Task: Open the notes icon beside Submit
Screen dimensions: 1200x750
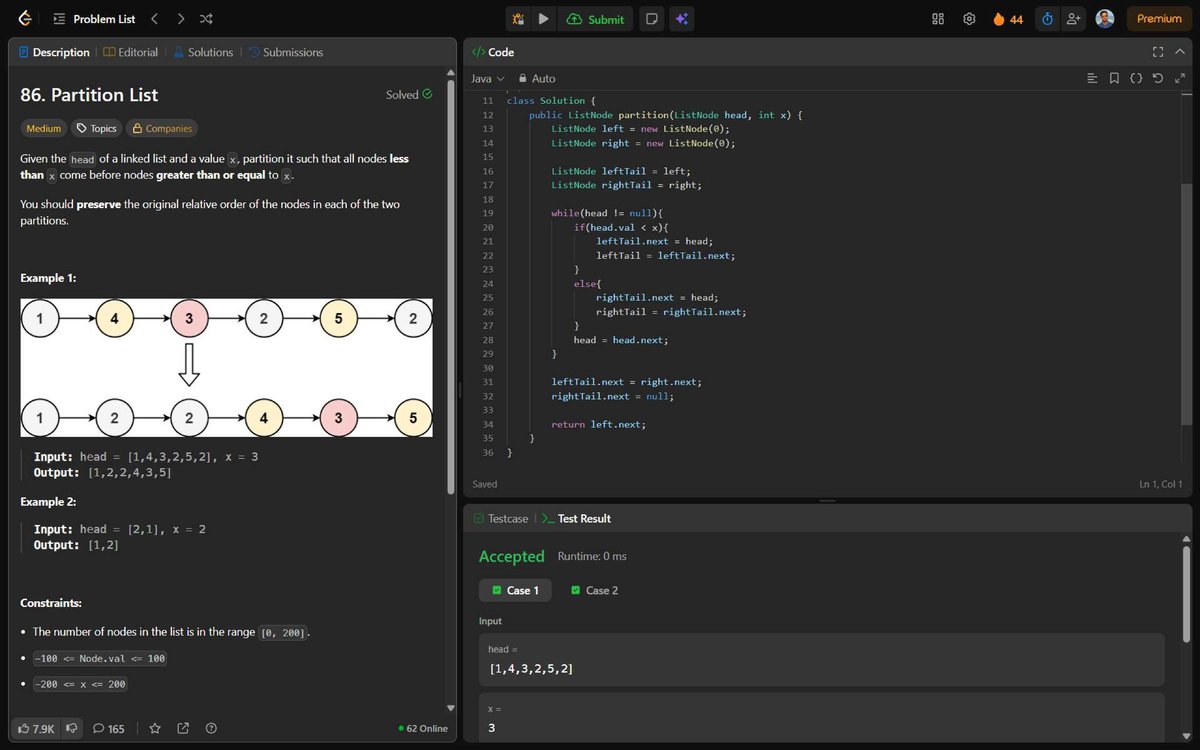Action: [x=651, y=19]
